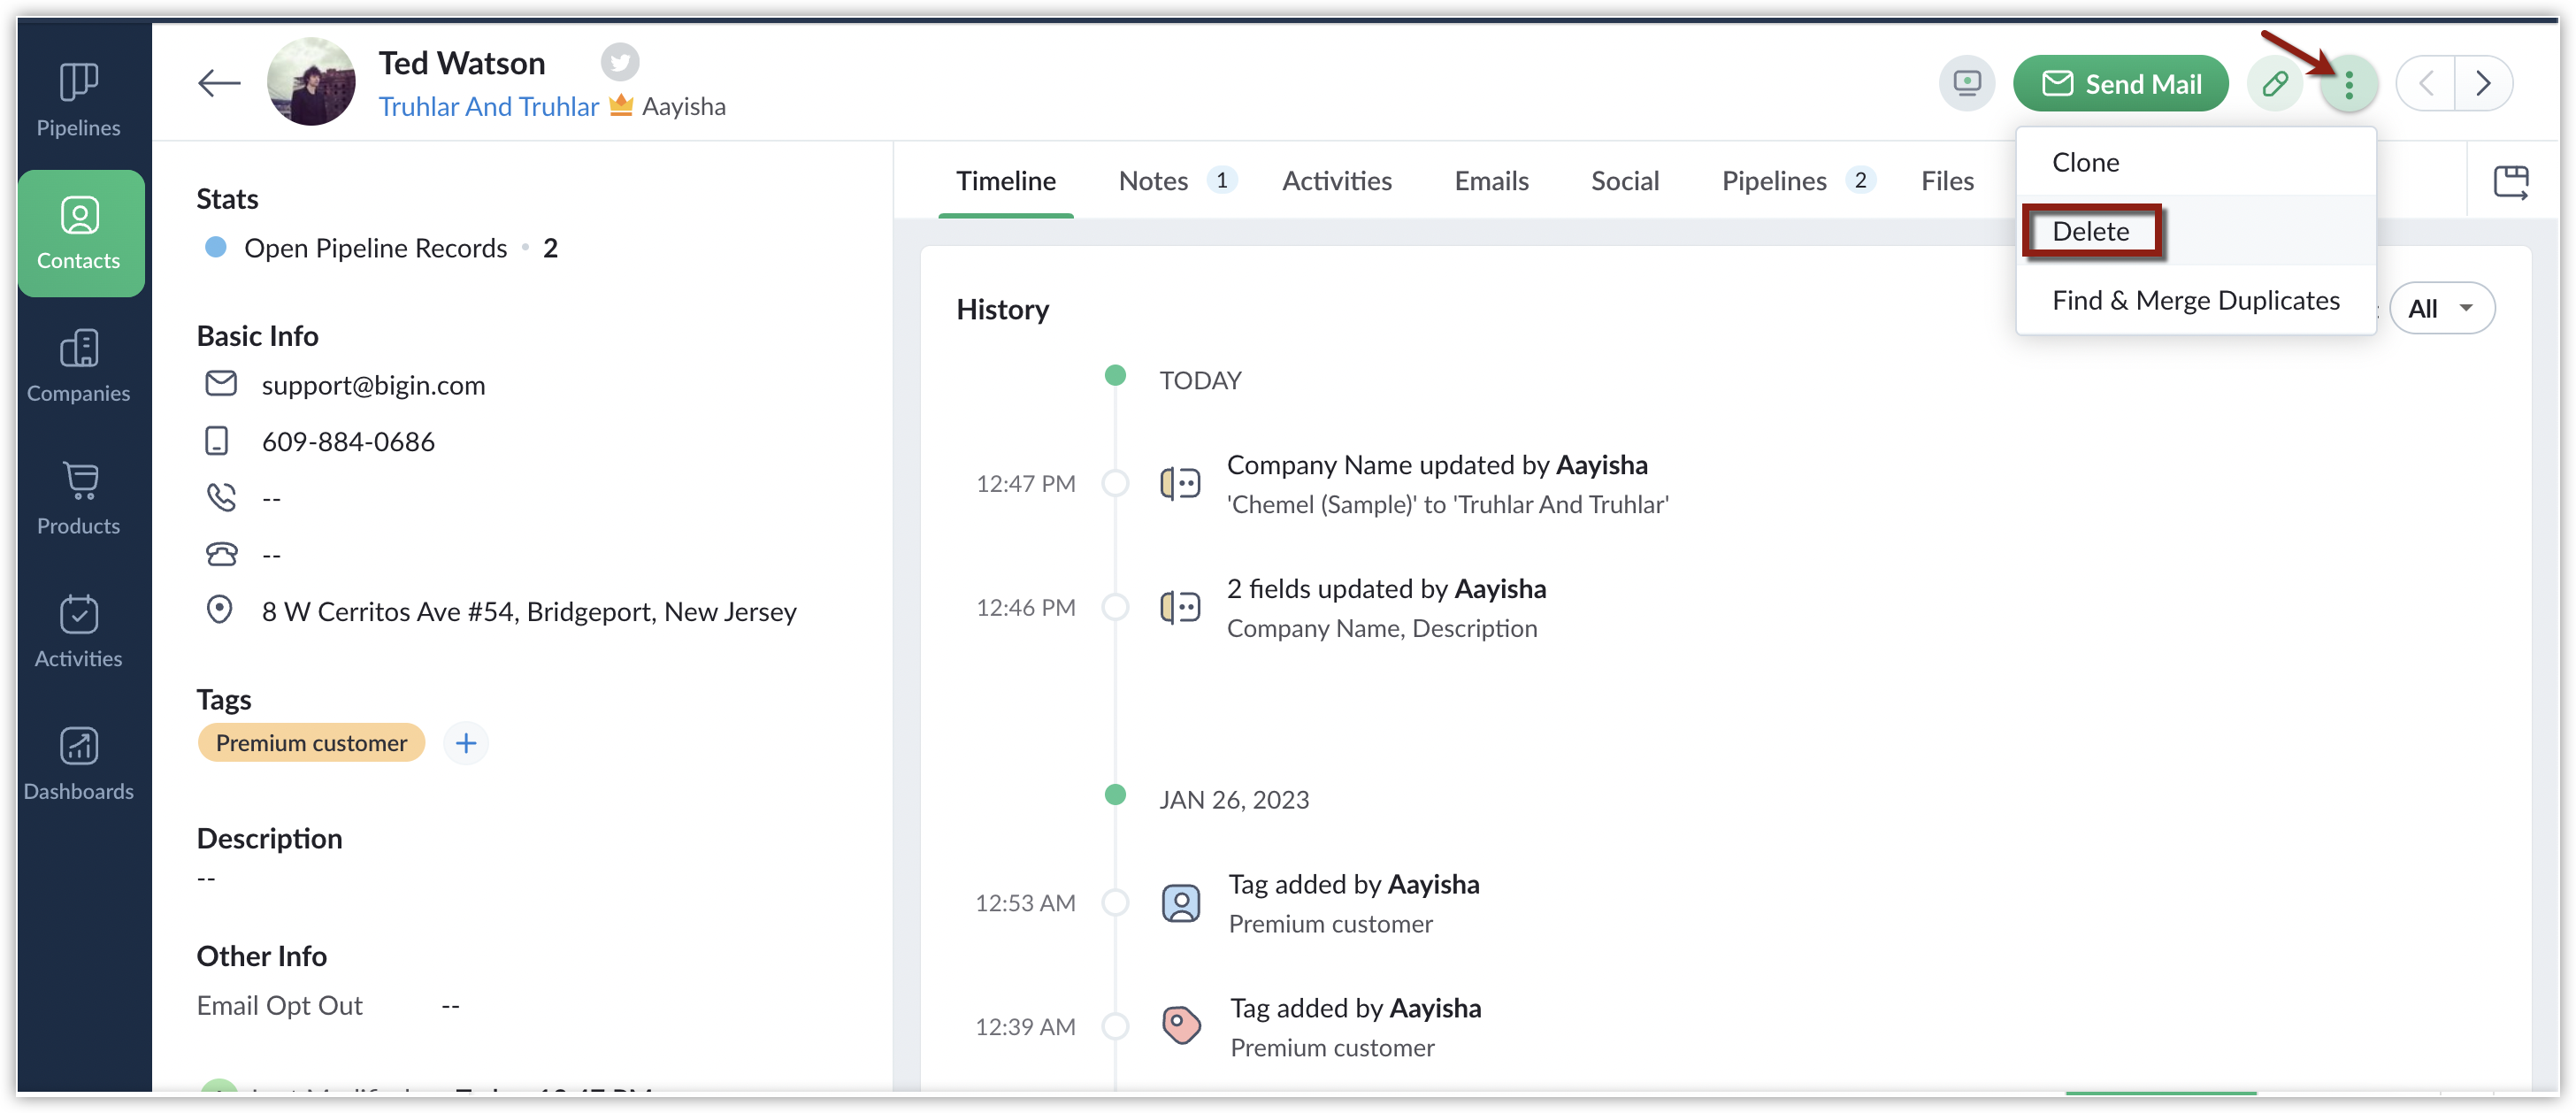
Task: Click the 12:46 PM timeline node
Action: click(x=1115, y=607)
